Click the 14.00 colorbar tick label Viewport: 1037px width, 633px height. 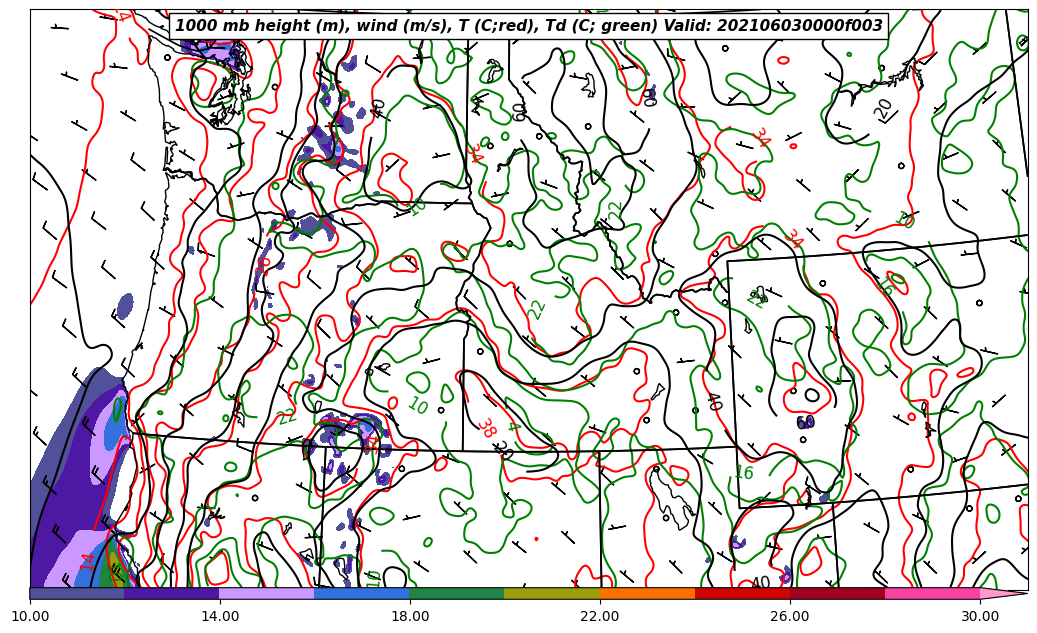[x=220, y=616]
